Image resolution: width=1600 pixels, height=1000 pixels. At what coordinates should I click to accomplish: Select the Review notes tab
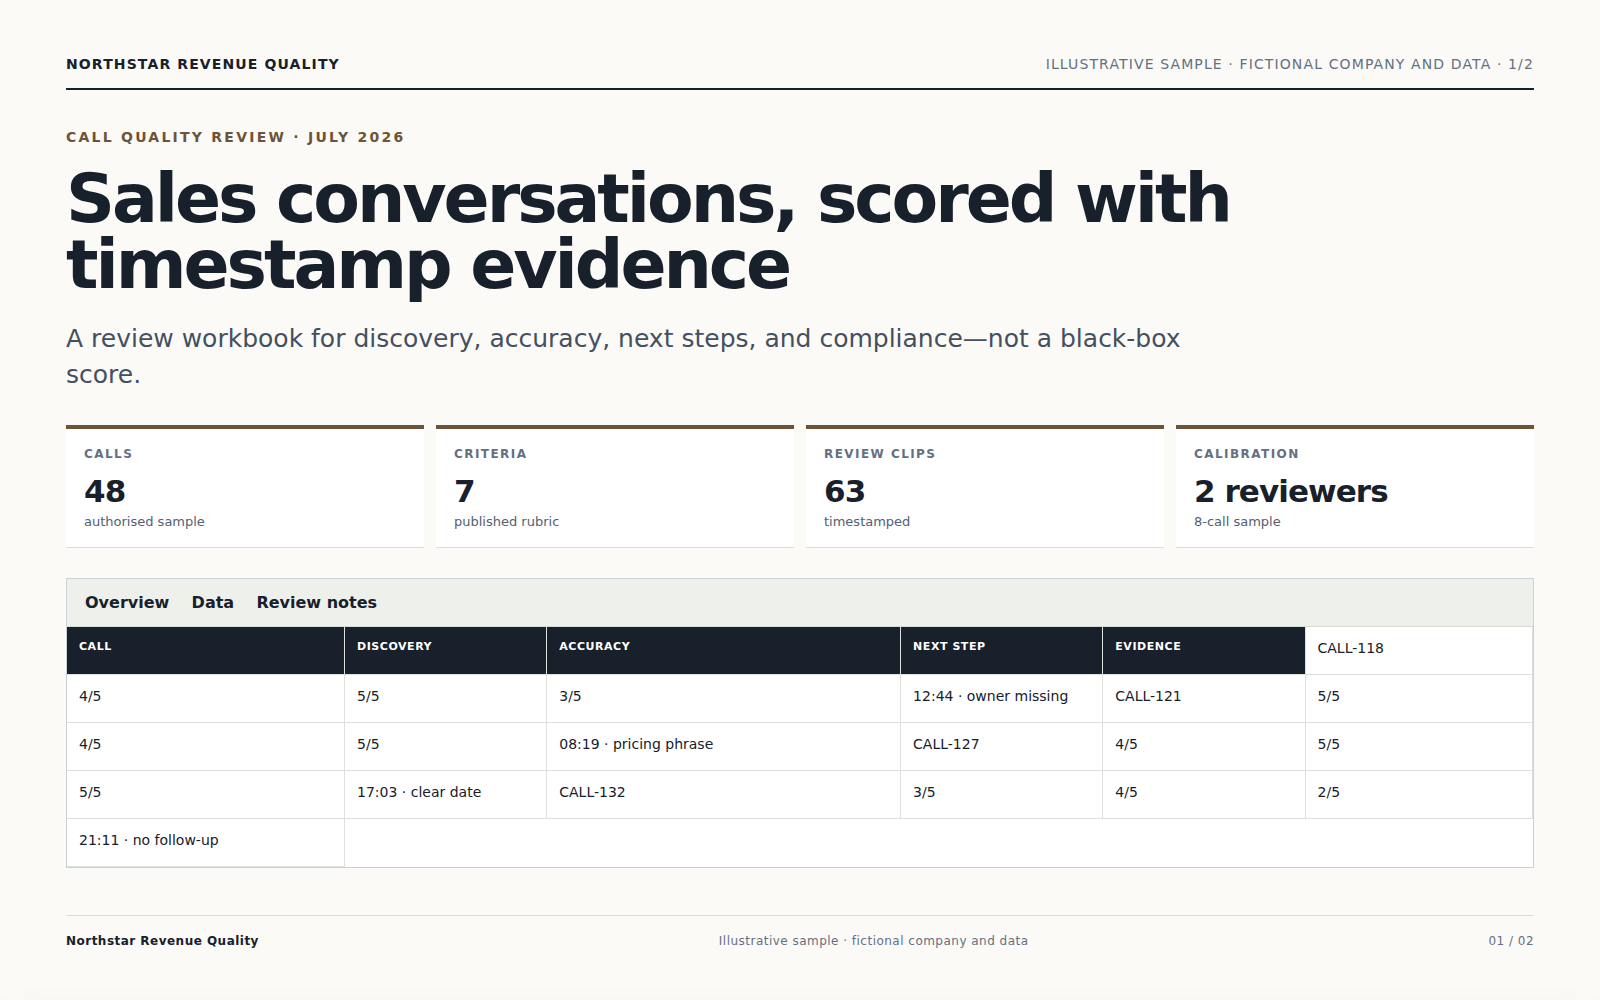(x=316, y=602)
